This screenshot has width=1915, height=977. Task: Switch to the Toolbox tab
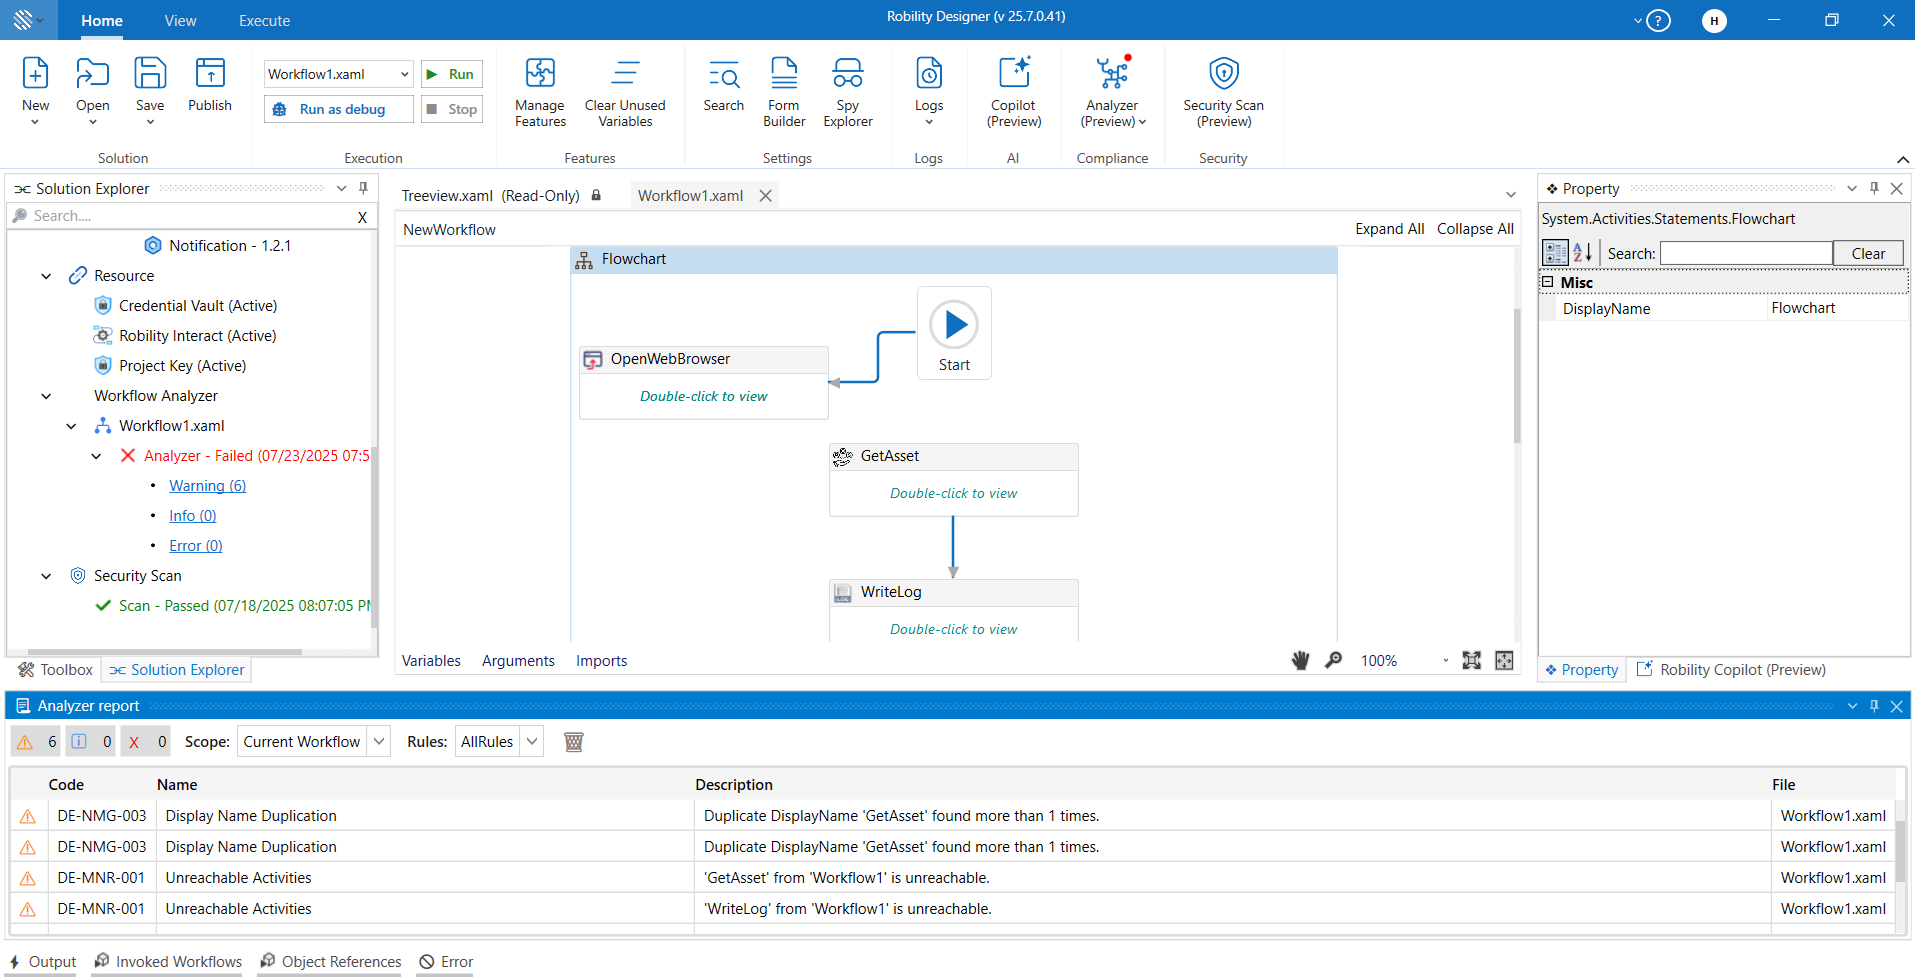[56, 670]
